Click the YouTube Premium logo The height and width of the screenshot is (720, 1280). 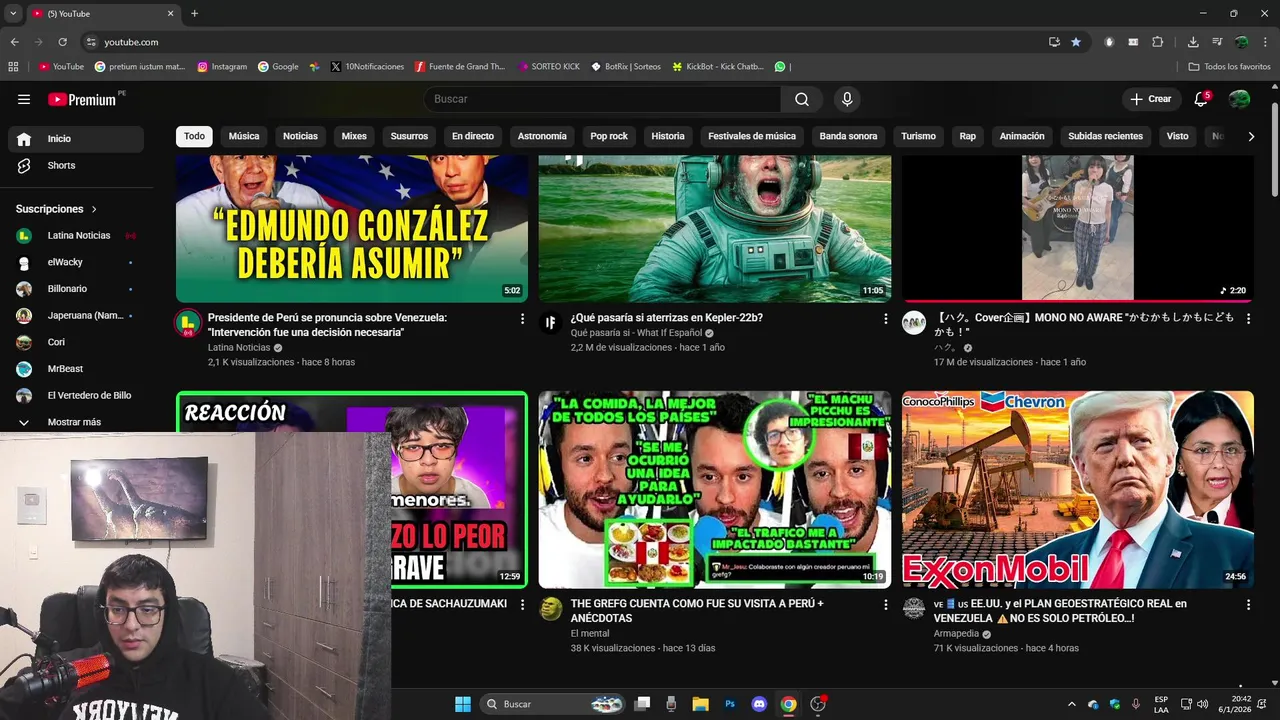coord(82,99)
